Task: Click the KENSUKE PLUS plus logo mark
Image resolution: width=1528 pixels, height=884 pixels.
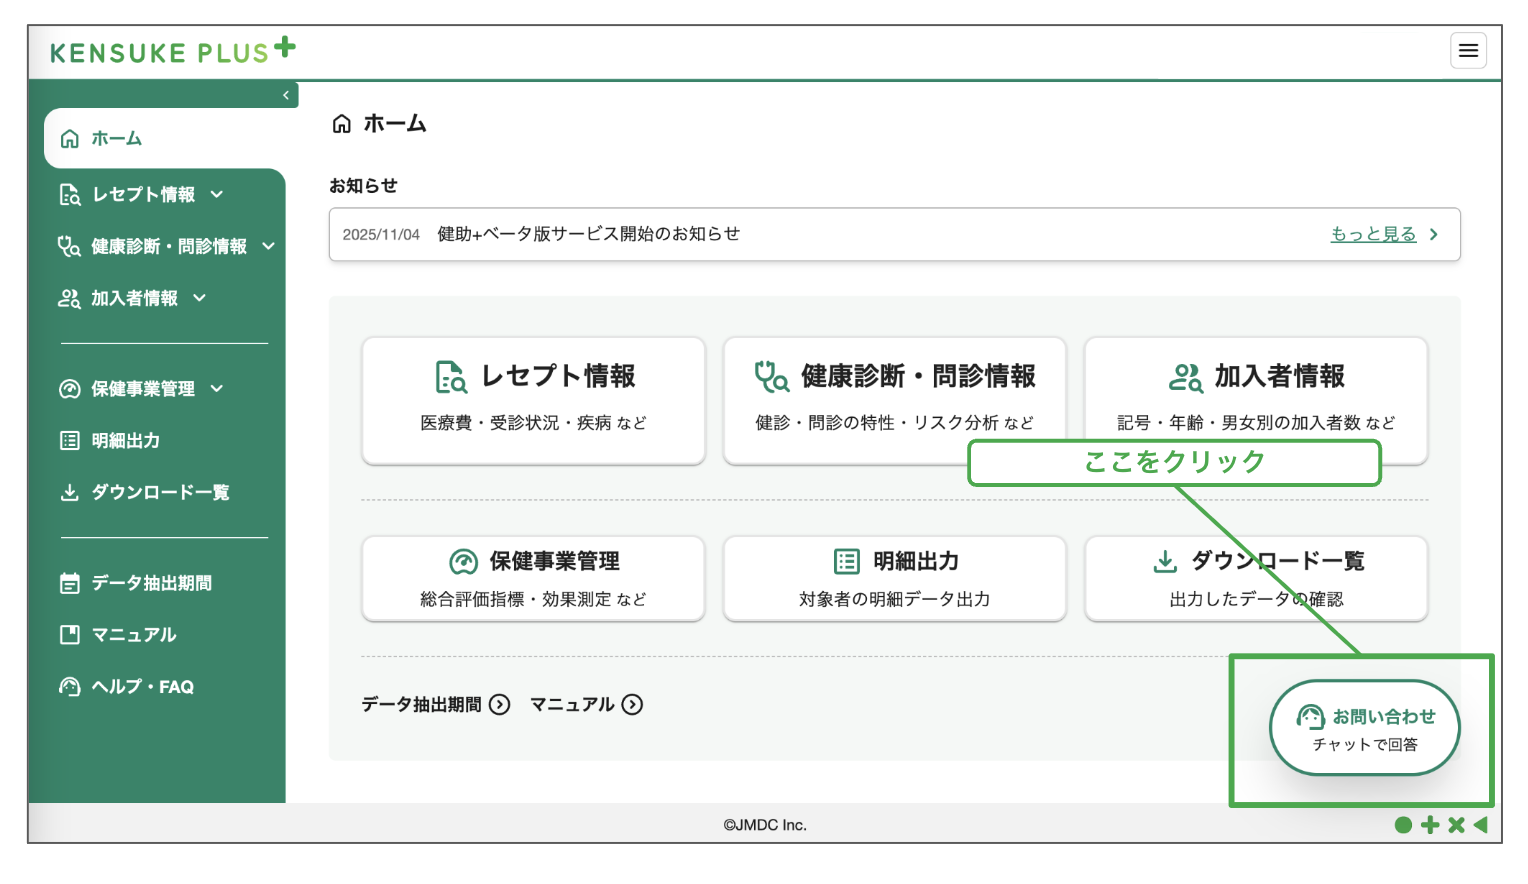Action: (283, 48)
